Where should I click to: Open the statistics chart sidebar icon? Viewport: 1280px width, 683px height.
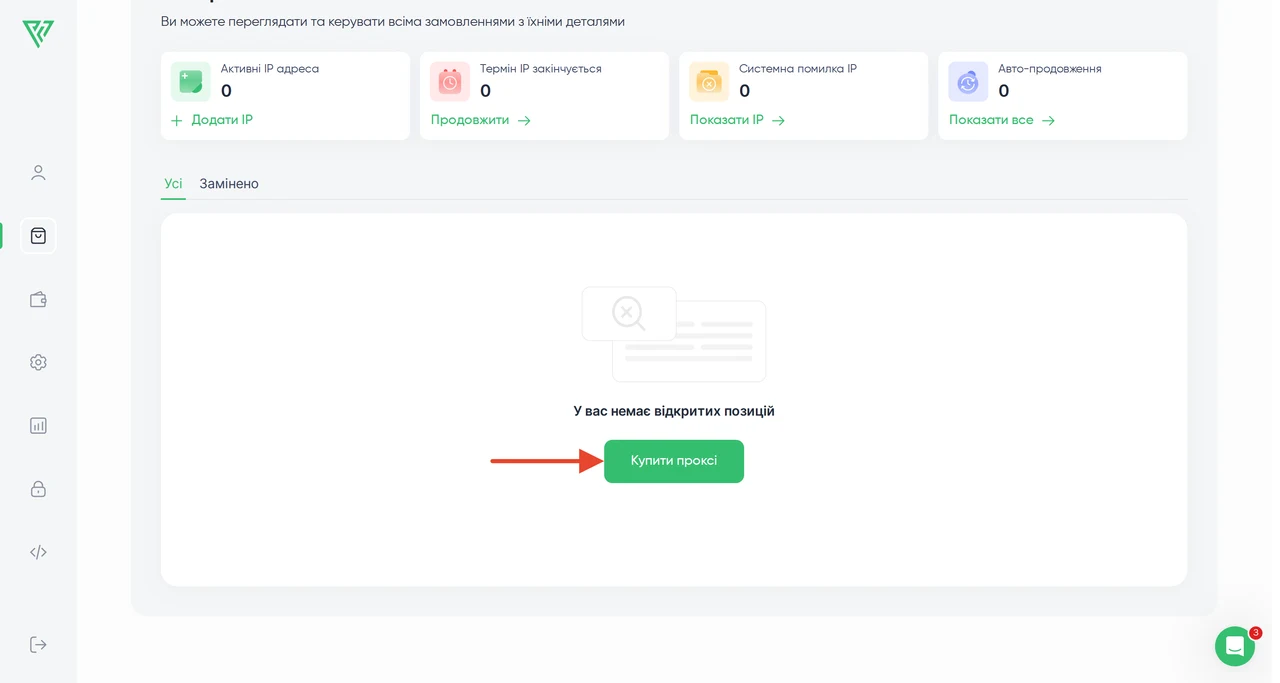click(38, 425)
